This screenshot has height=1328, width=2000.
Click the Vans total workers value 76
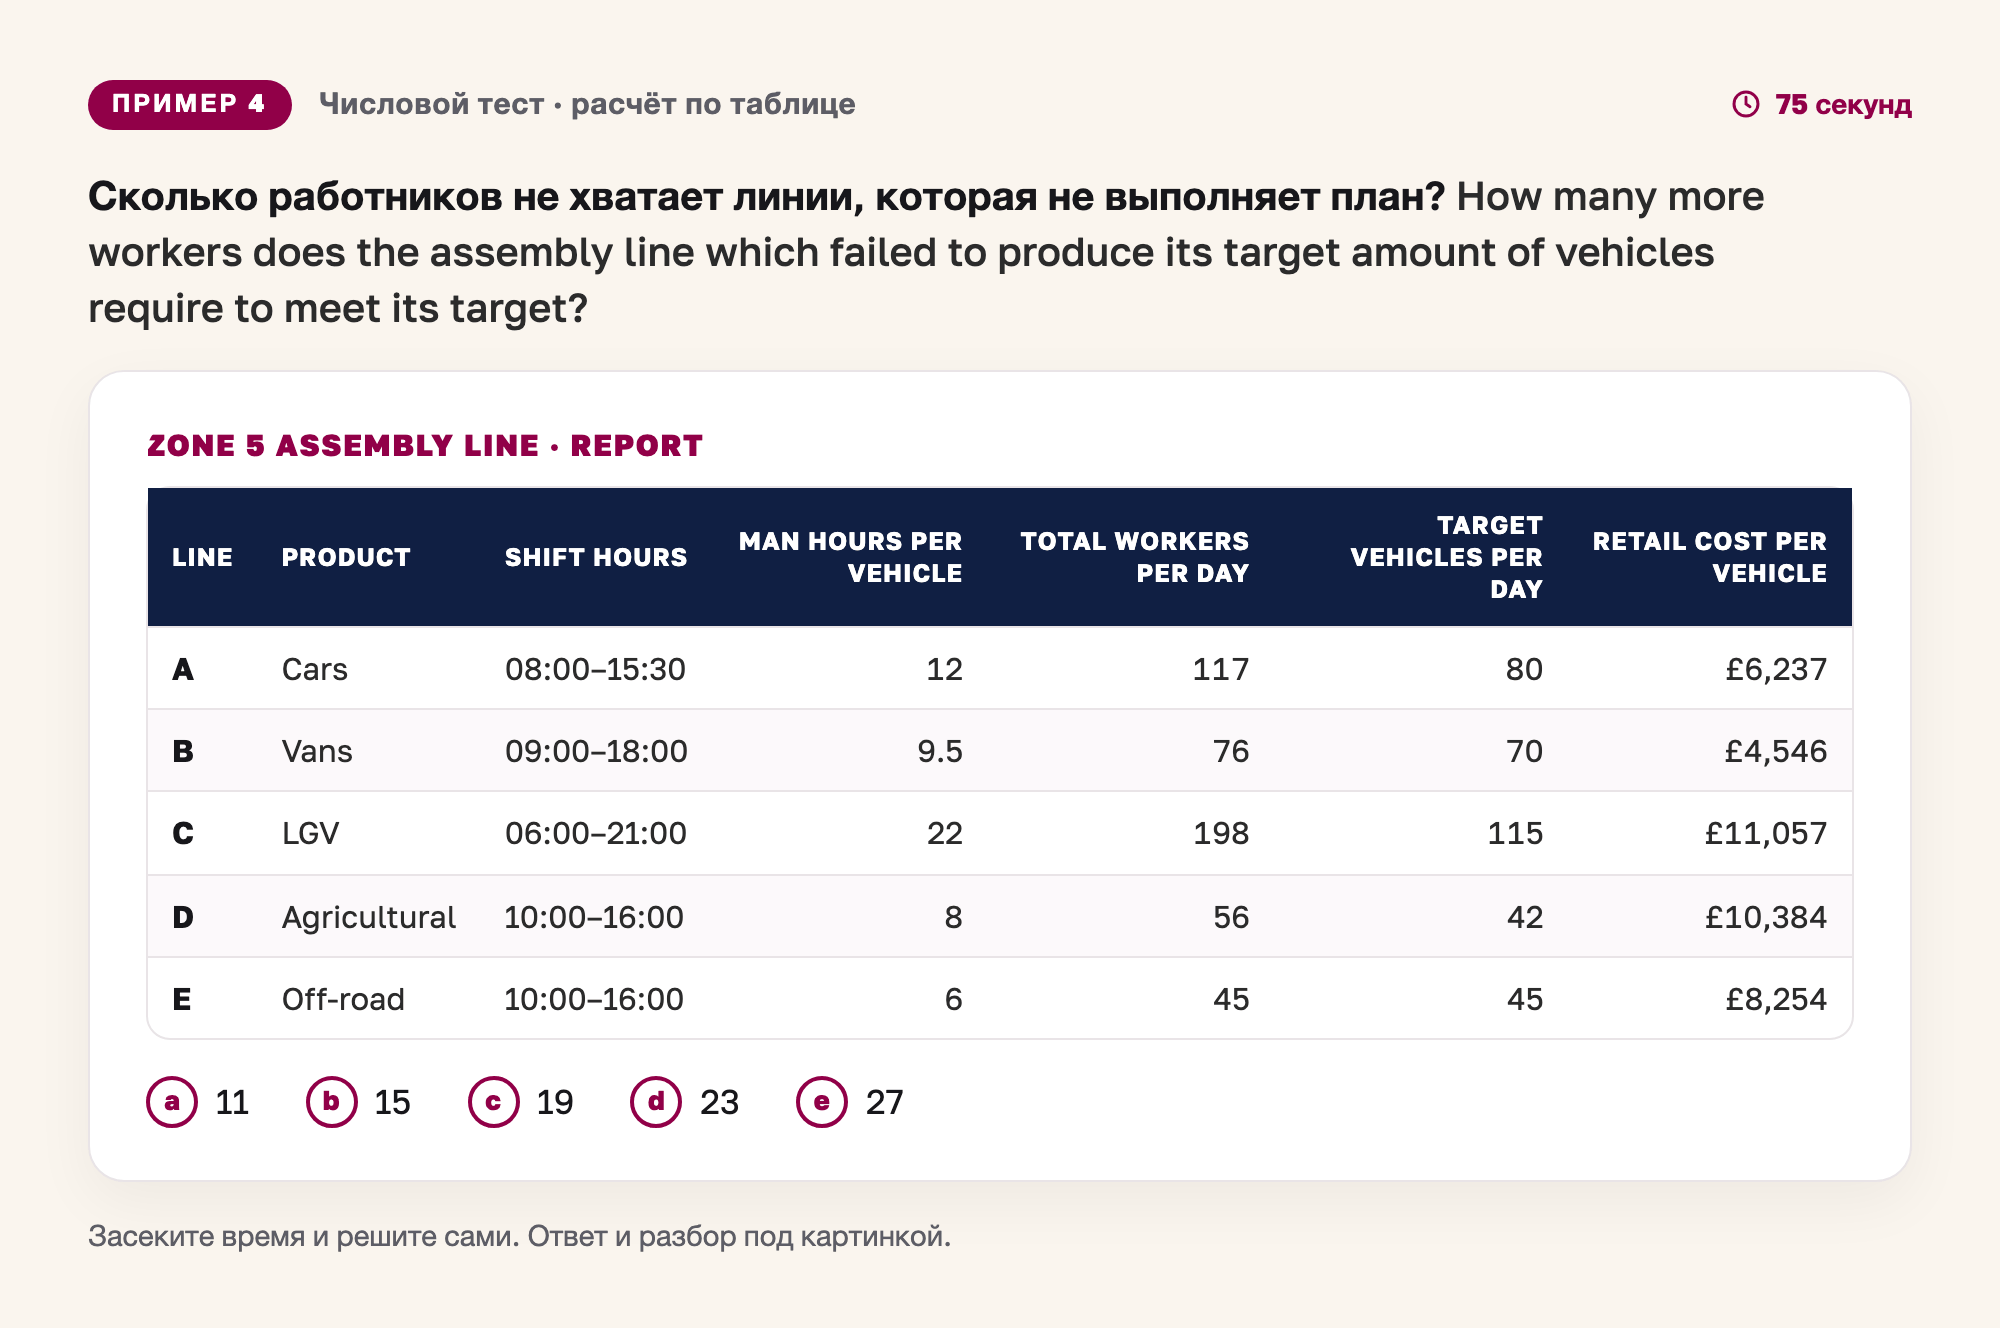tap(1231, 751)
